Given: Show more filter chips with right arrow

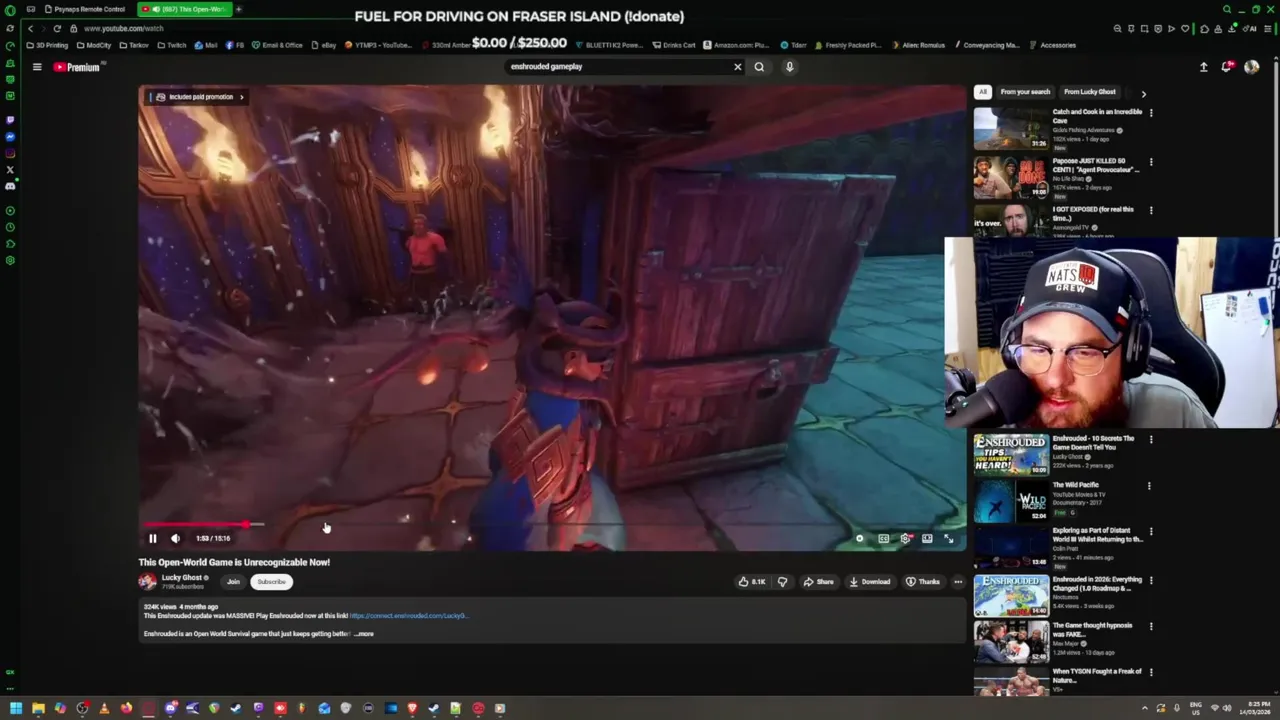Looking at the screenshot, I should [1144, 94].
